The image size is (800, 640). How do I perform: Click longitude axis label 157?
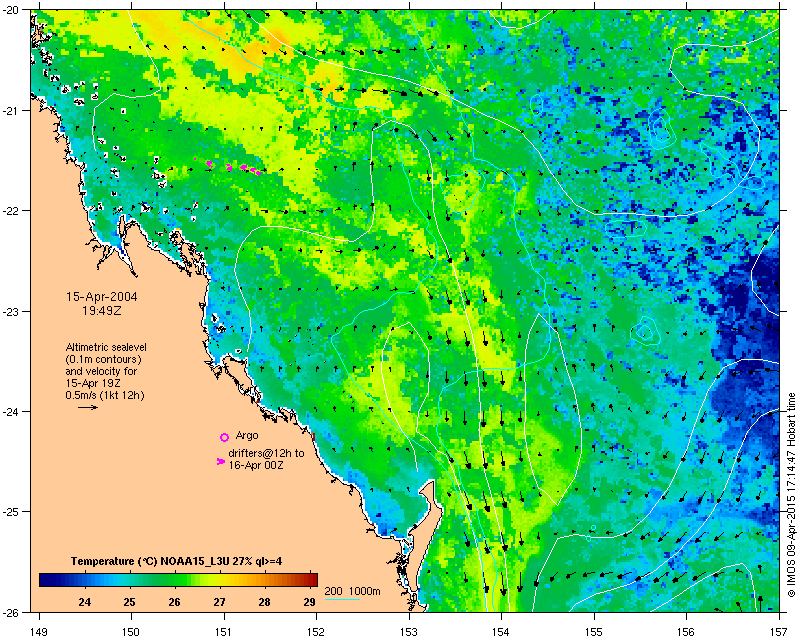780,632
